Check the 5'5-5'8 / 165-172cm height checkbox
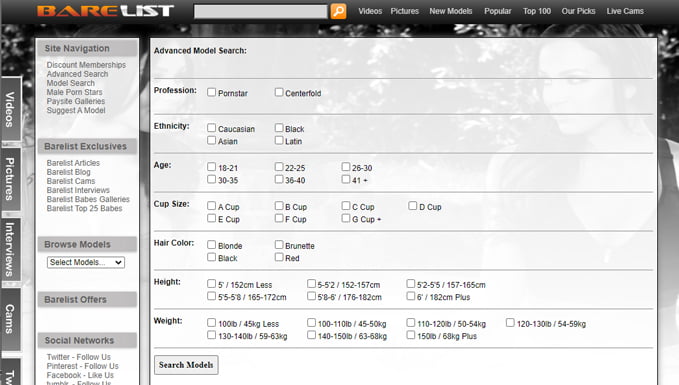Image resolution: width=679 pixels, height=385 pixels. click(211, 296)
